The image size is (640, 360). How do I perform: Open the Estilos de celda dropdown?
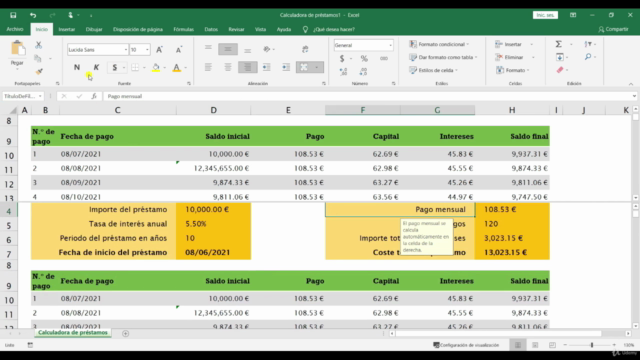[433, 70]
